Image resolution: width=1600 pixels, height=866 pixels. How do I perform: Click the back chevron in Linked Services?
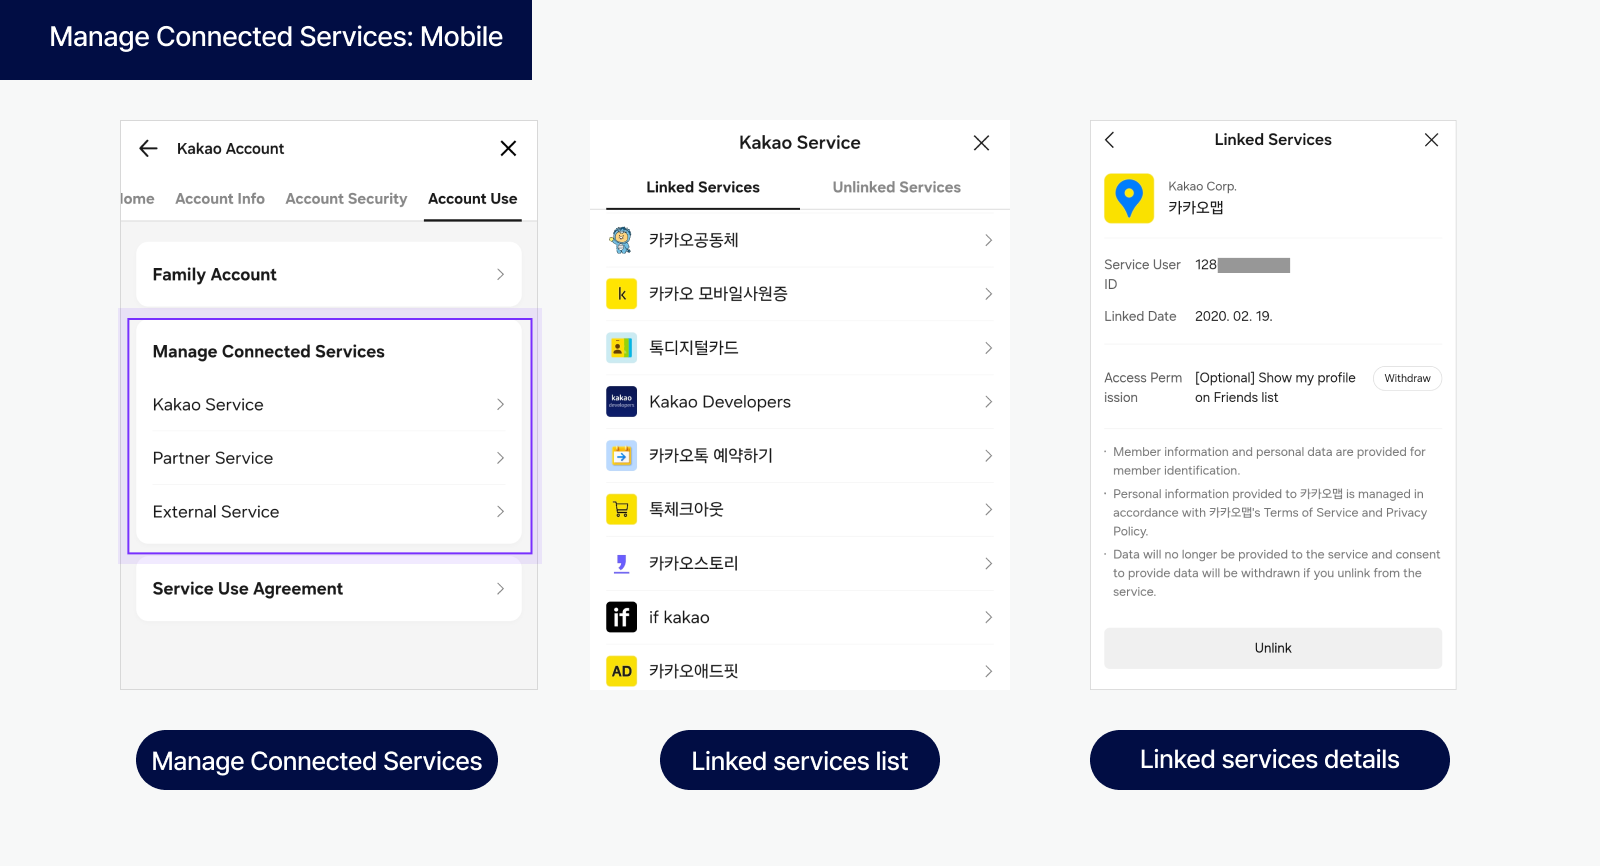(x=1110, y=140)
